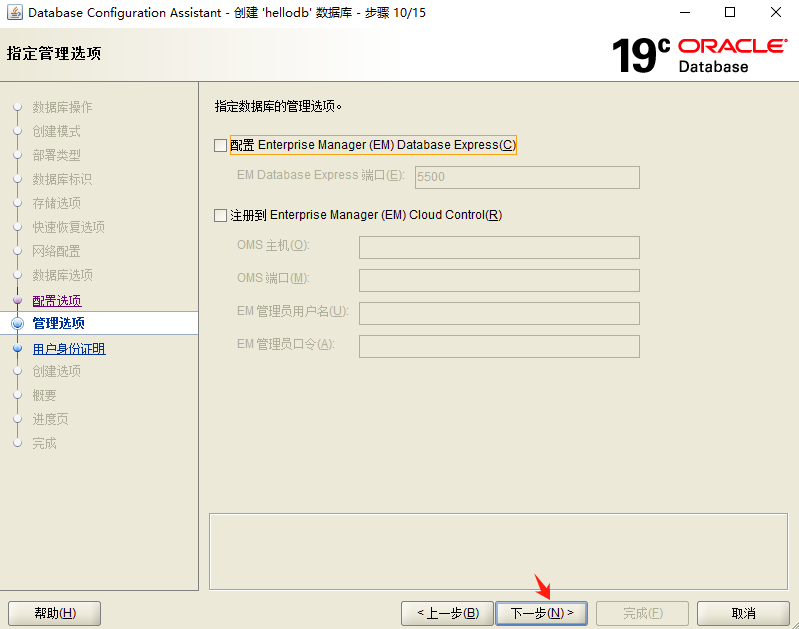Click the 指定数据库的管理选项 description text
799x629 pixels.
[278, 106]
